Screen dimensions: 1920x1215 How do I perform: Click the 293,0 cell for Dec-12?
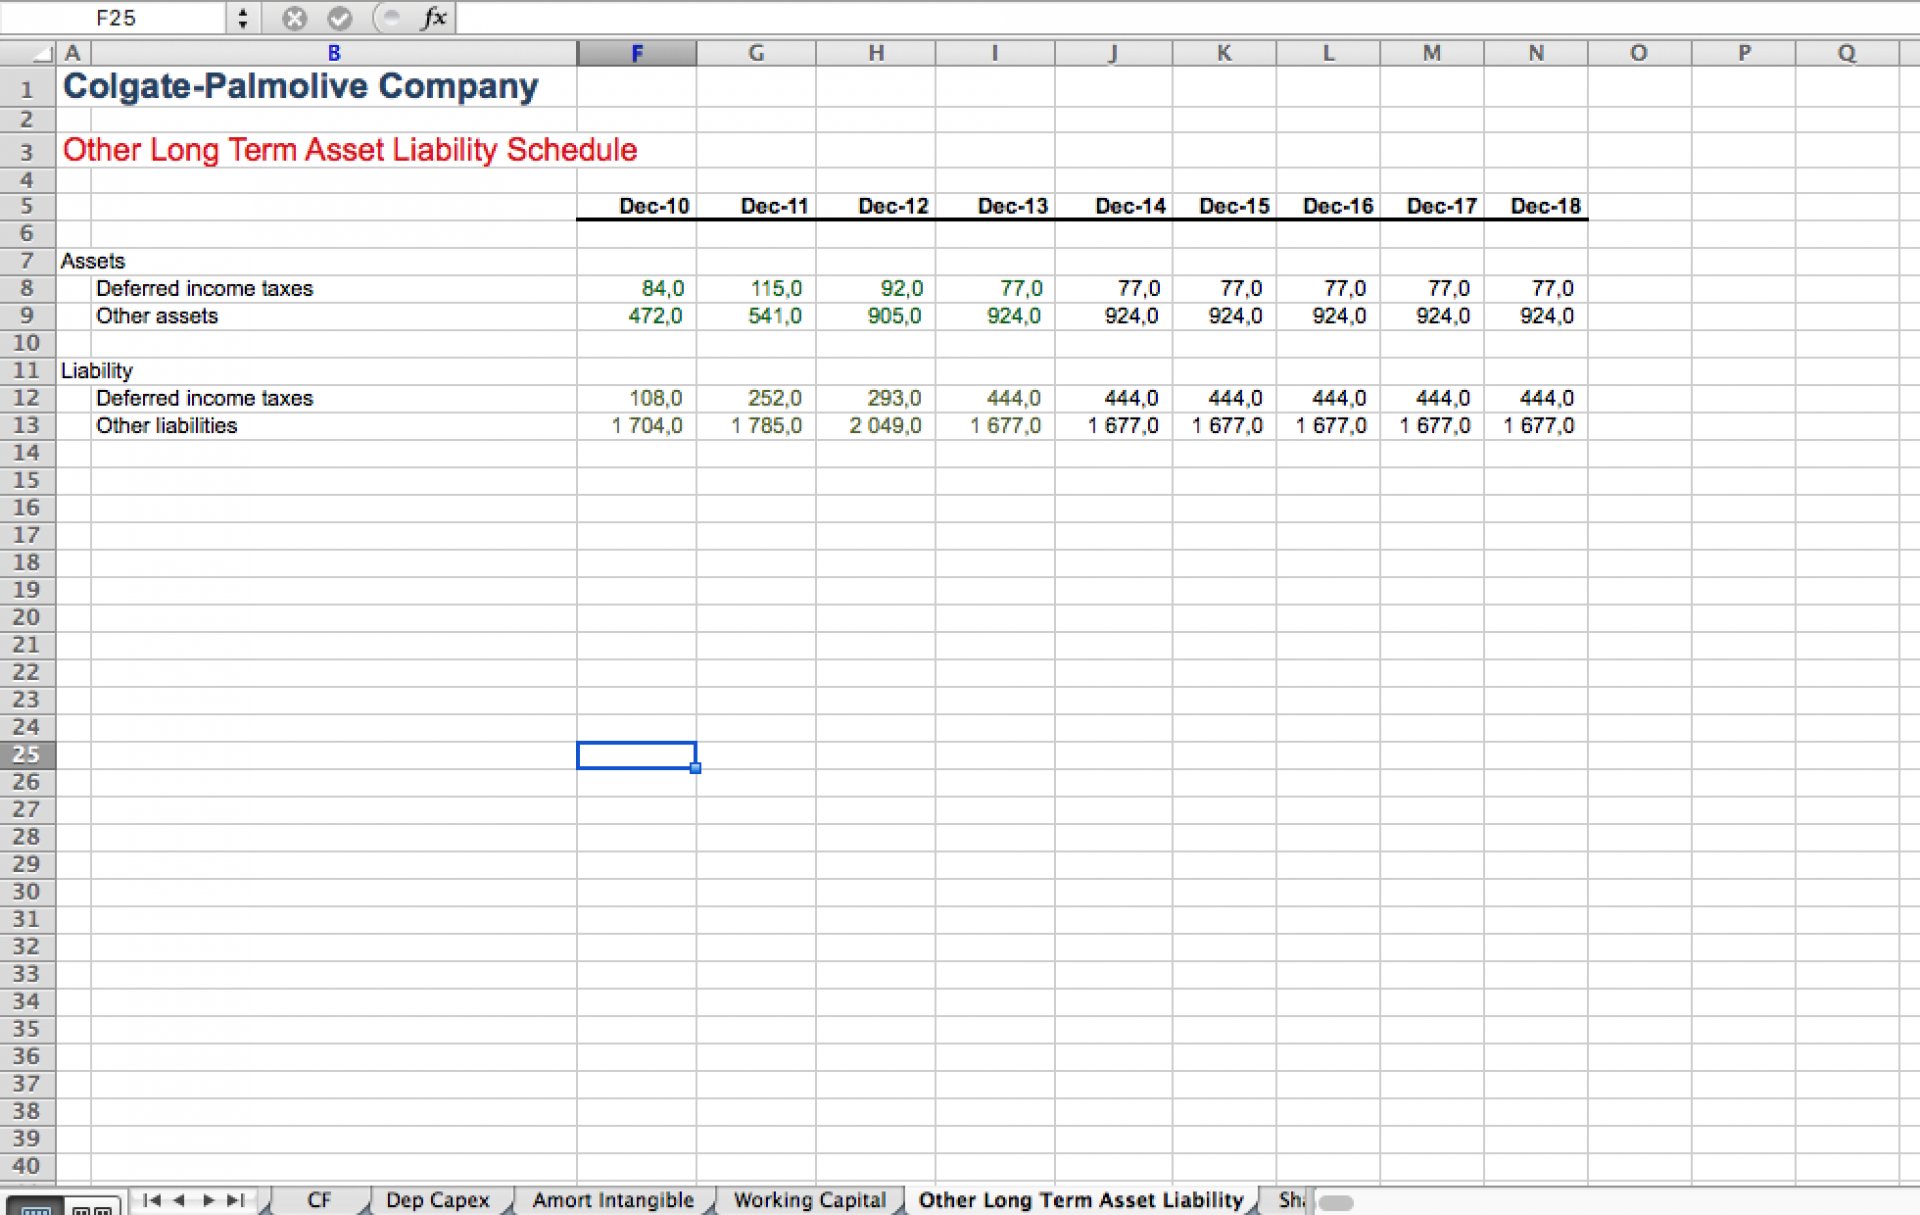tap(876, 398)
